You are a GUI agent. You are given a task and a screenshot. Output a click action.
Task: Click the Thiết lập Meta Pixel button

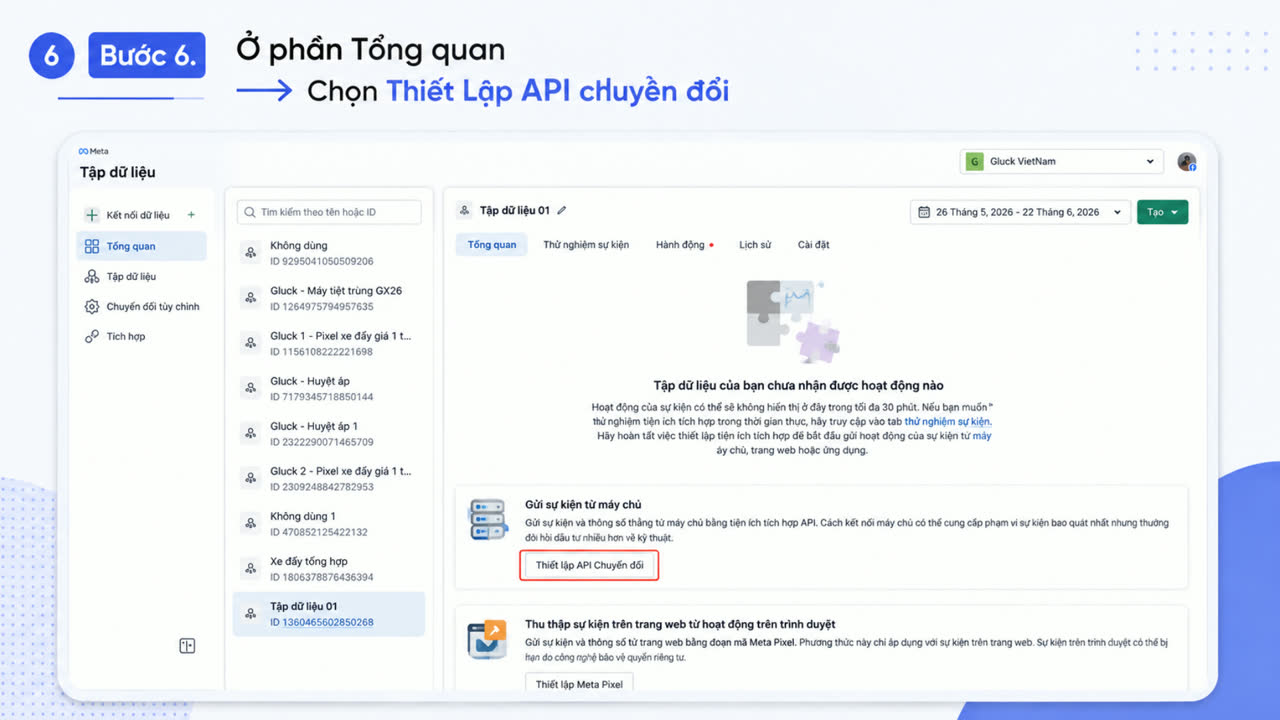coord(579,684)
